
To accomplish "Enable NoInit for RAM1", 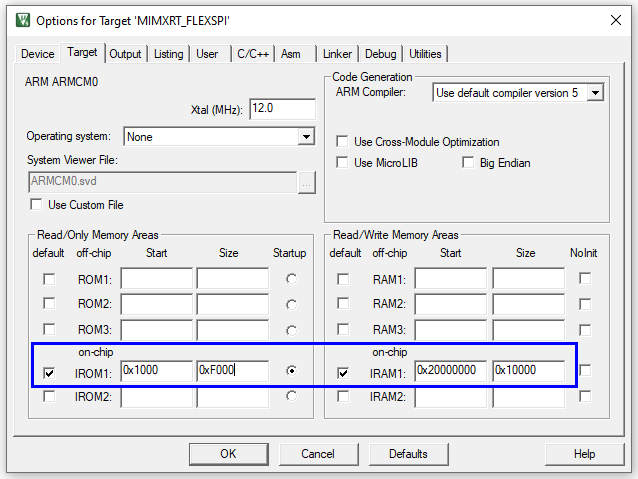I will pos(585,278).
